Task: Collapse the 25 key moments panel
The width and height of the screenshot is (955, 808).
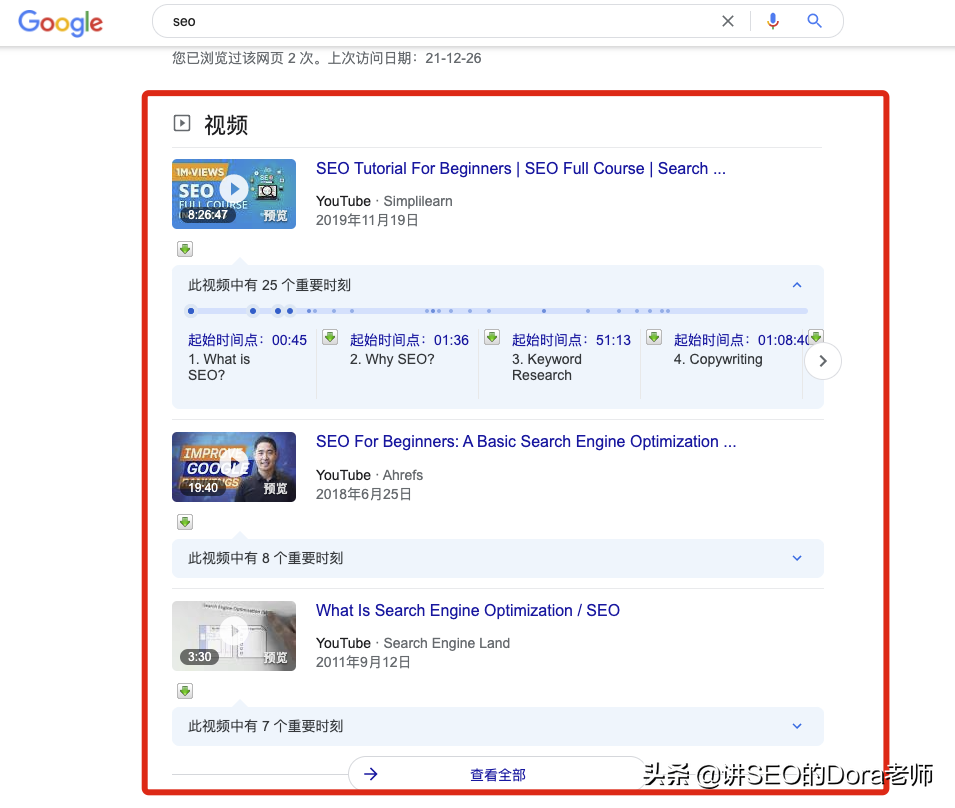Action: click(797, 285)
